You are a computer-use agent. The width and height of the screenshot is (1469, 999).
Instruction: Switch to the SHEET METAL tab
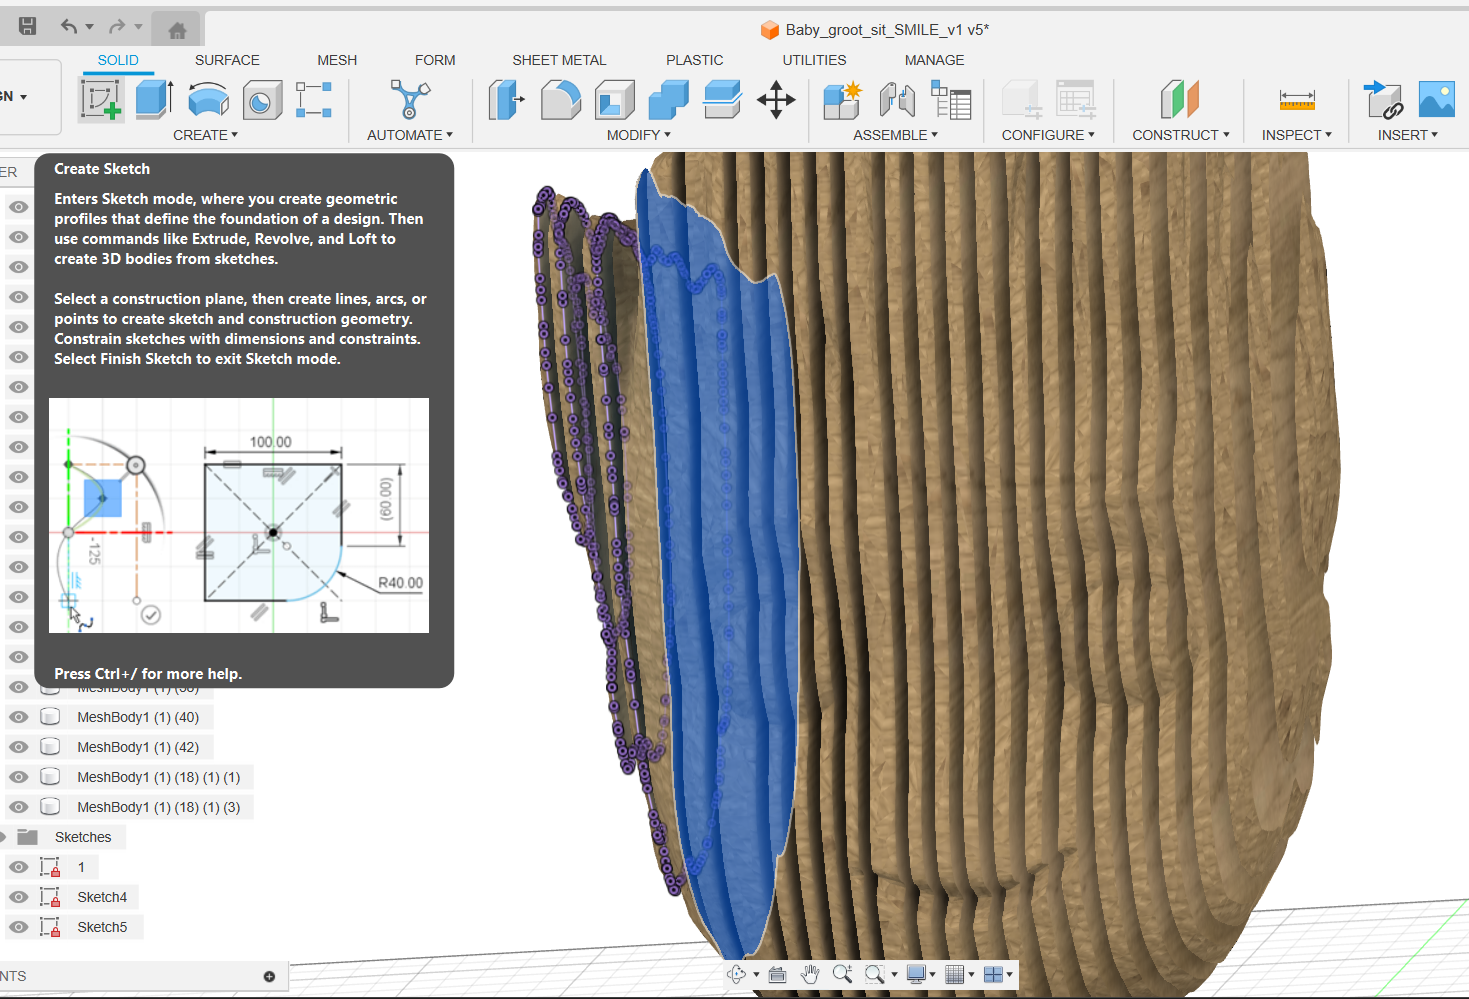559,60
